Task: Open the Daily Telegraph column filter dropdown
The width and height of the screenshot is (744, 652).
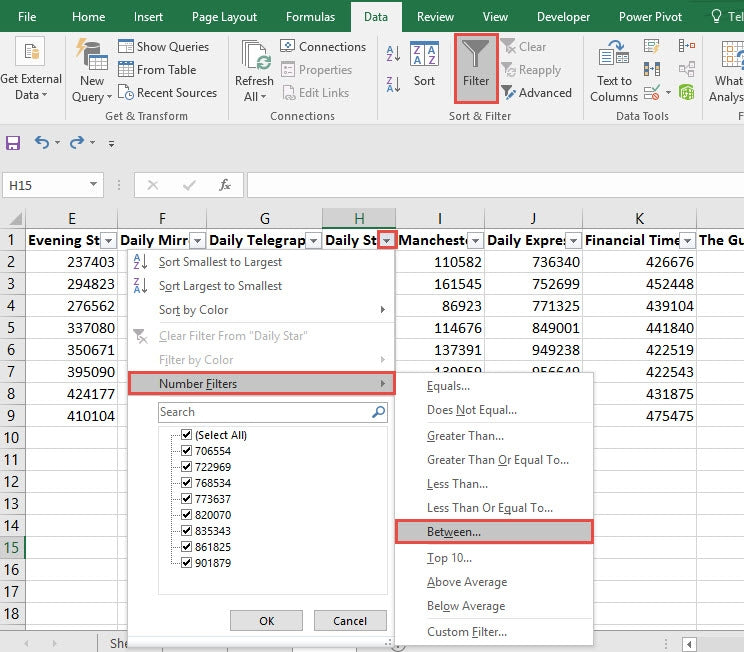Action: 313,241
